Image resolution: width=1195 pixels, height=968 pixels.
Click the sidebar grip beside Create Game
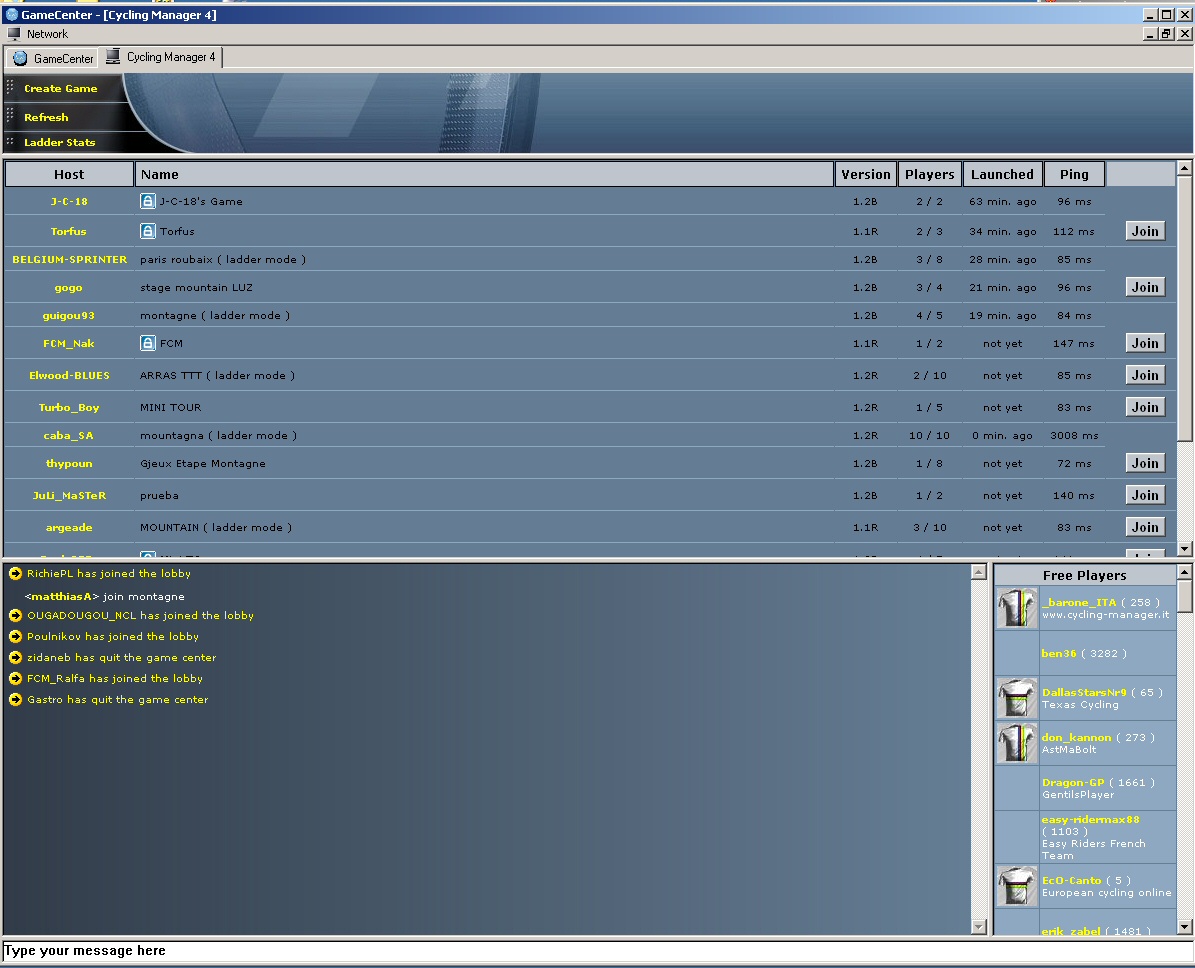click(10, 86)
